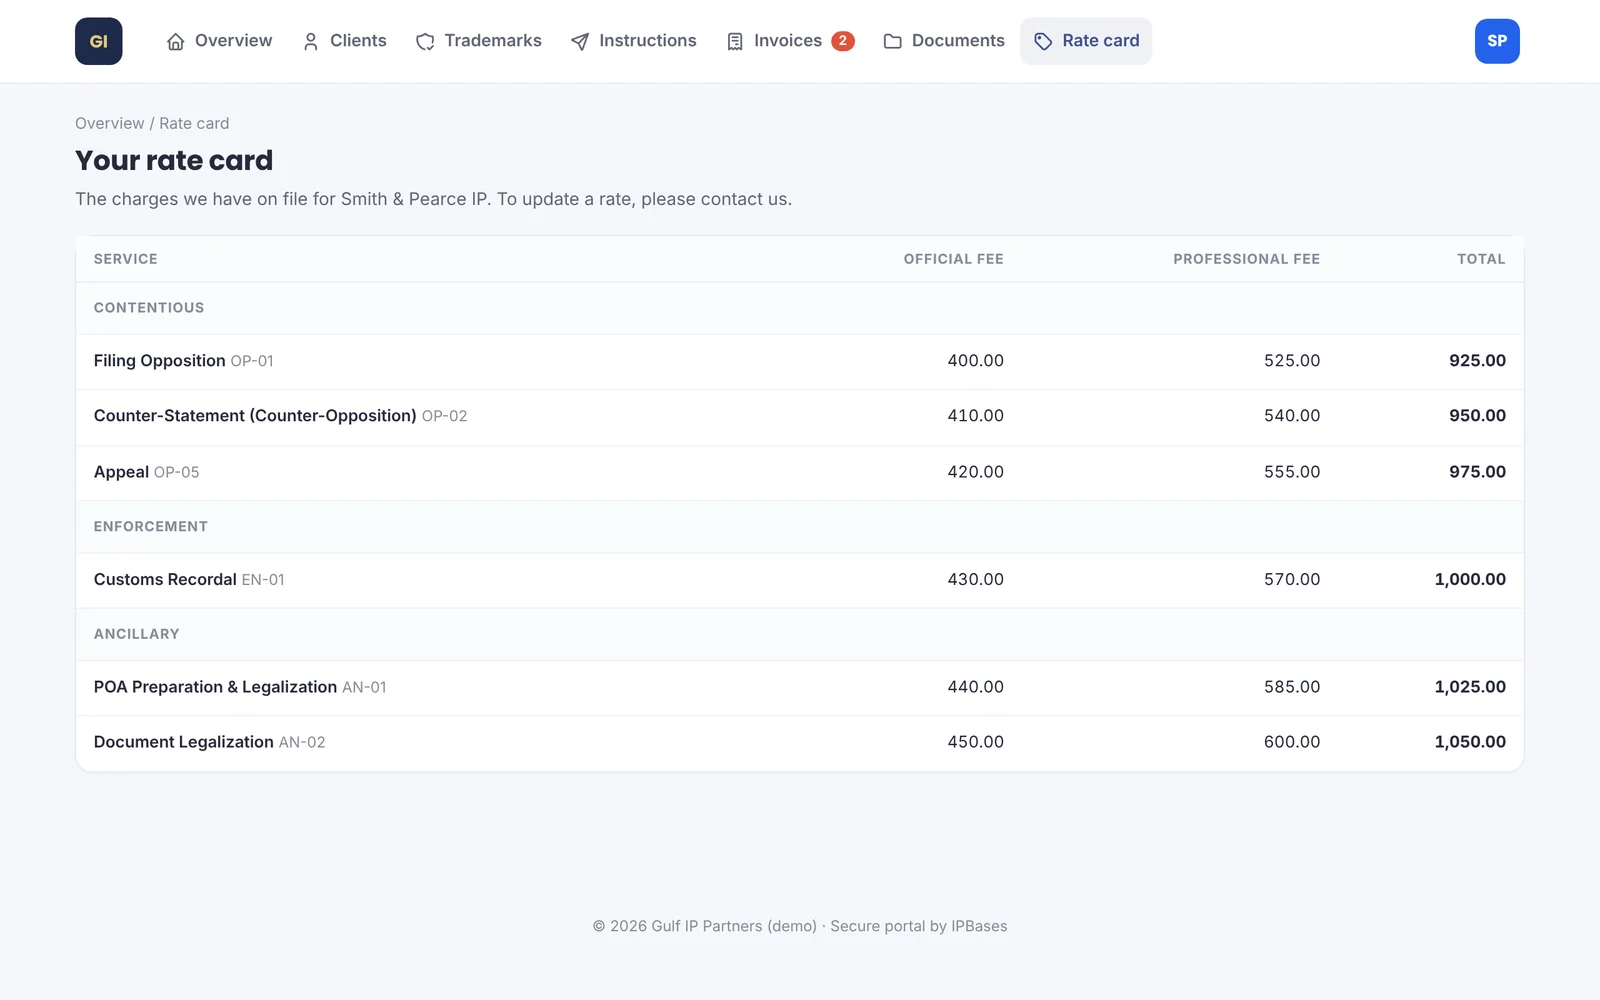The width and height of the screenshot is (1600, 1000).
Task: Click the Documents folder icon
Action: coord(893,41)
